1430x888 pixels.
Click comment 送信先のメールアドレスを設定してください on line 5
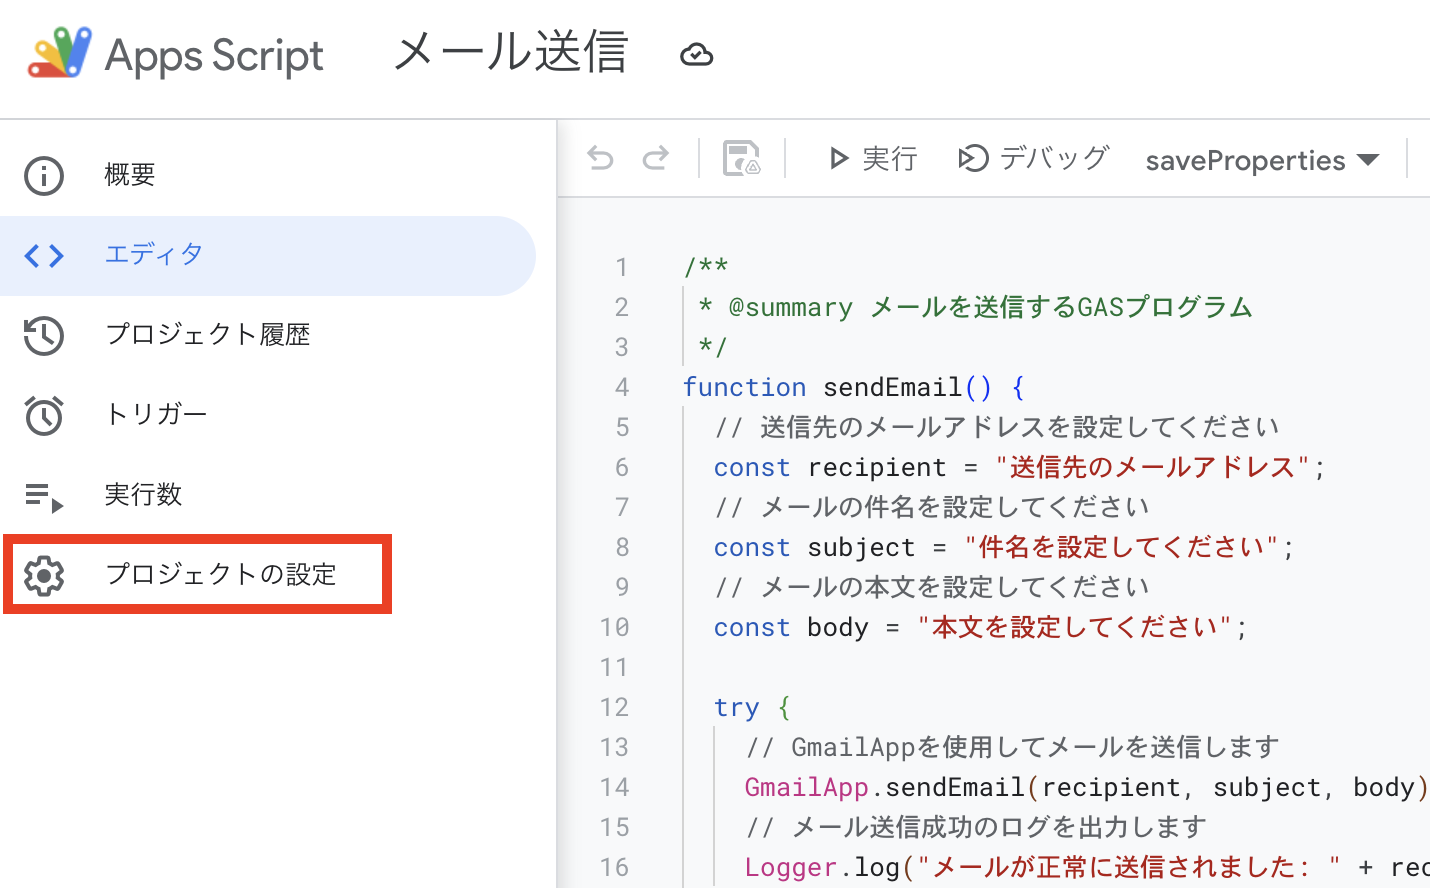coord(997,427)
